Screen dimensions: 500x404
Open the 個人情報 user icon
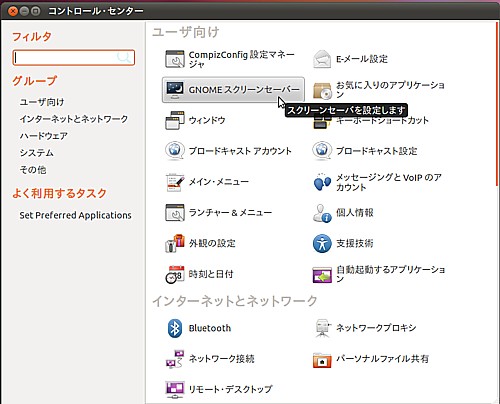pyautogui.click(x=322, y=213)
